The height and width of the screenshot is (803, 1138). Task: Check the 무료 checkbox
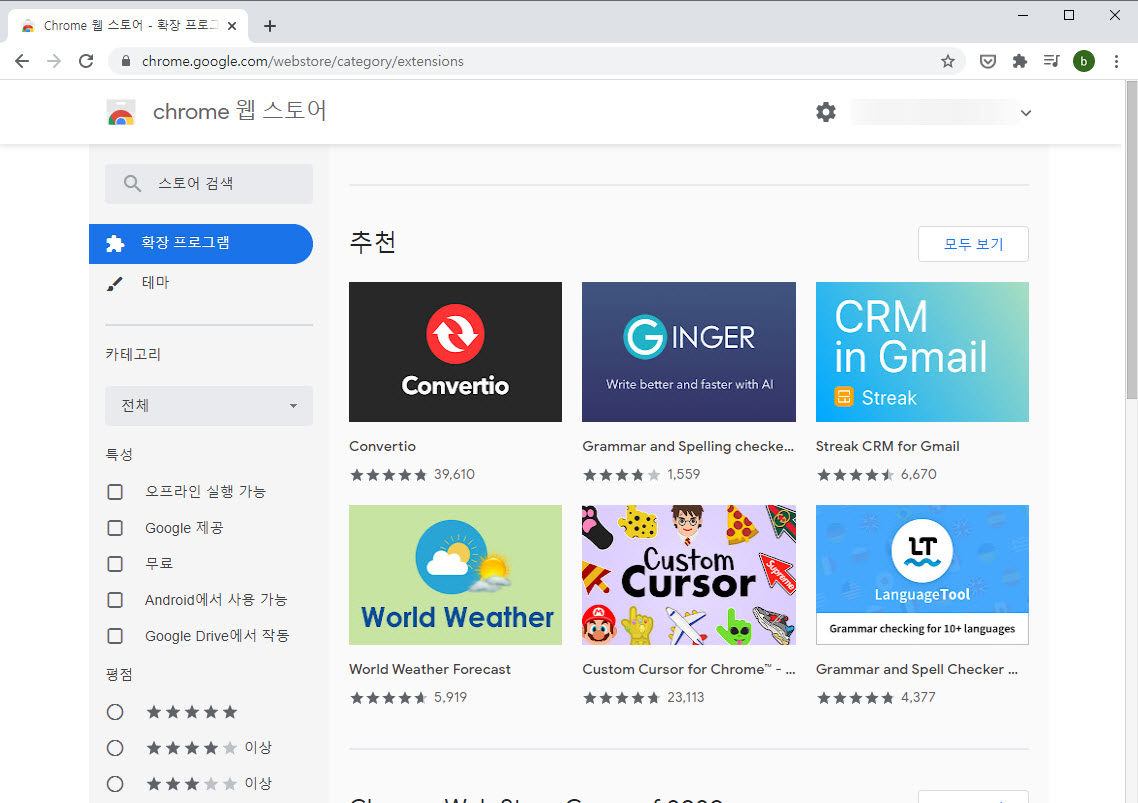point(115,563)
